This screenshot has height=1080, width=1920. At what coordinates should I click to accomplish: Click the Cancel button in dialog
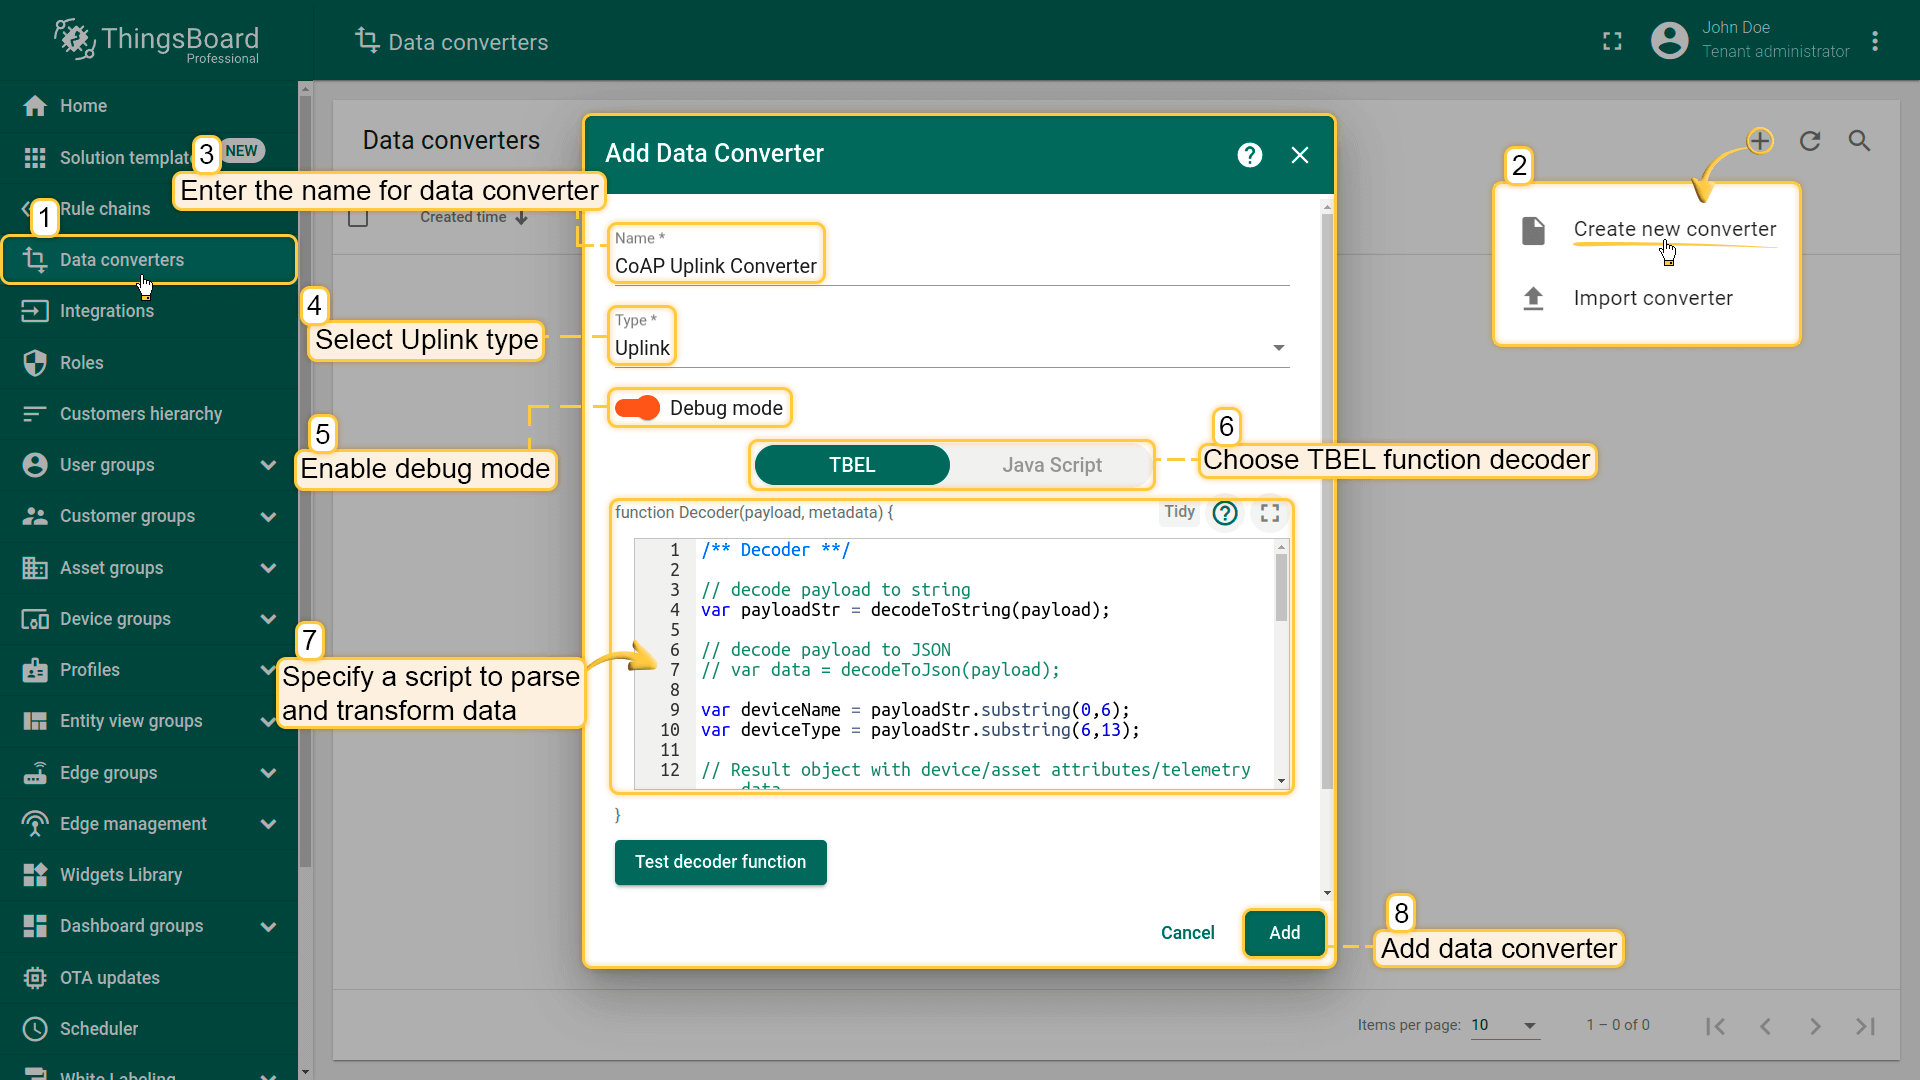point(1187,933)
